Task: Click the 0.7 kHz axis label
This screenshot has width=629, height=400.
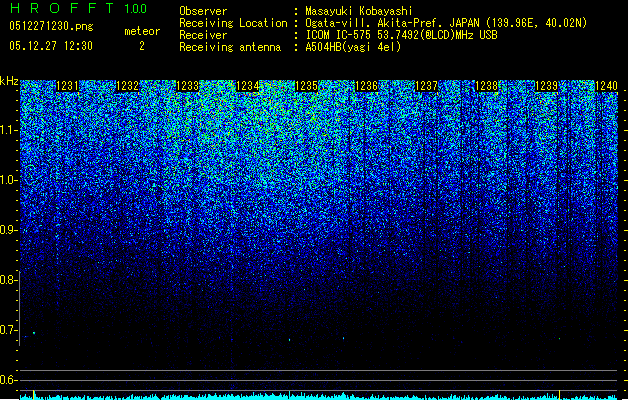Action: [8, 330]
